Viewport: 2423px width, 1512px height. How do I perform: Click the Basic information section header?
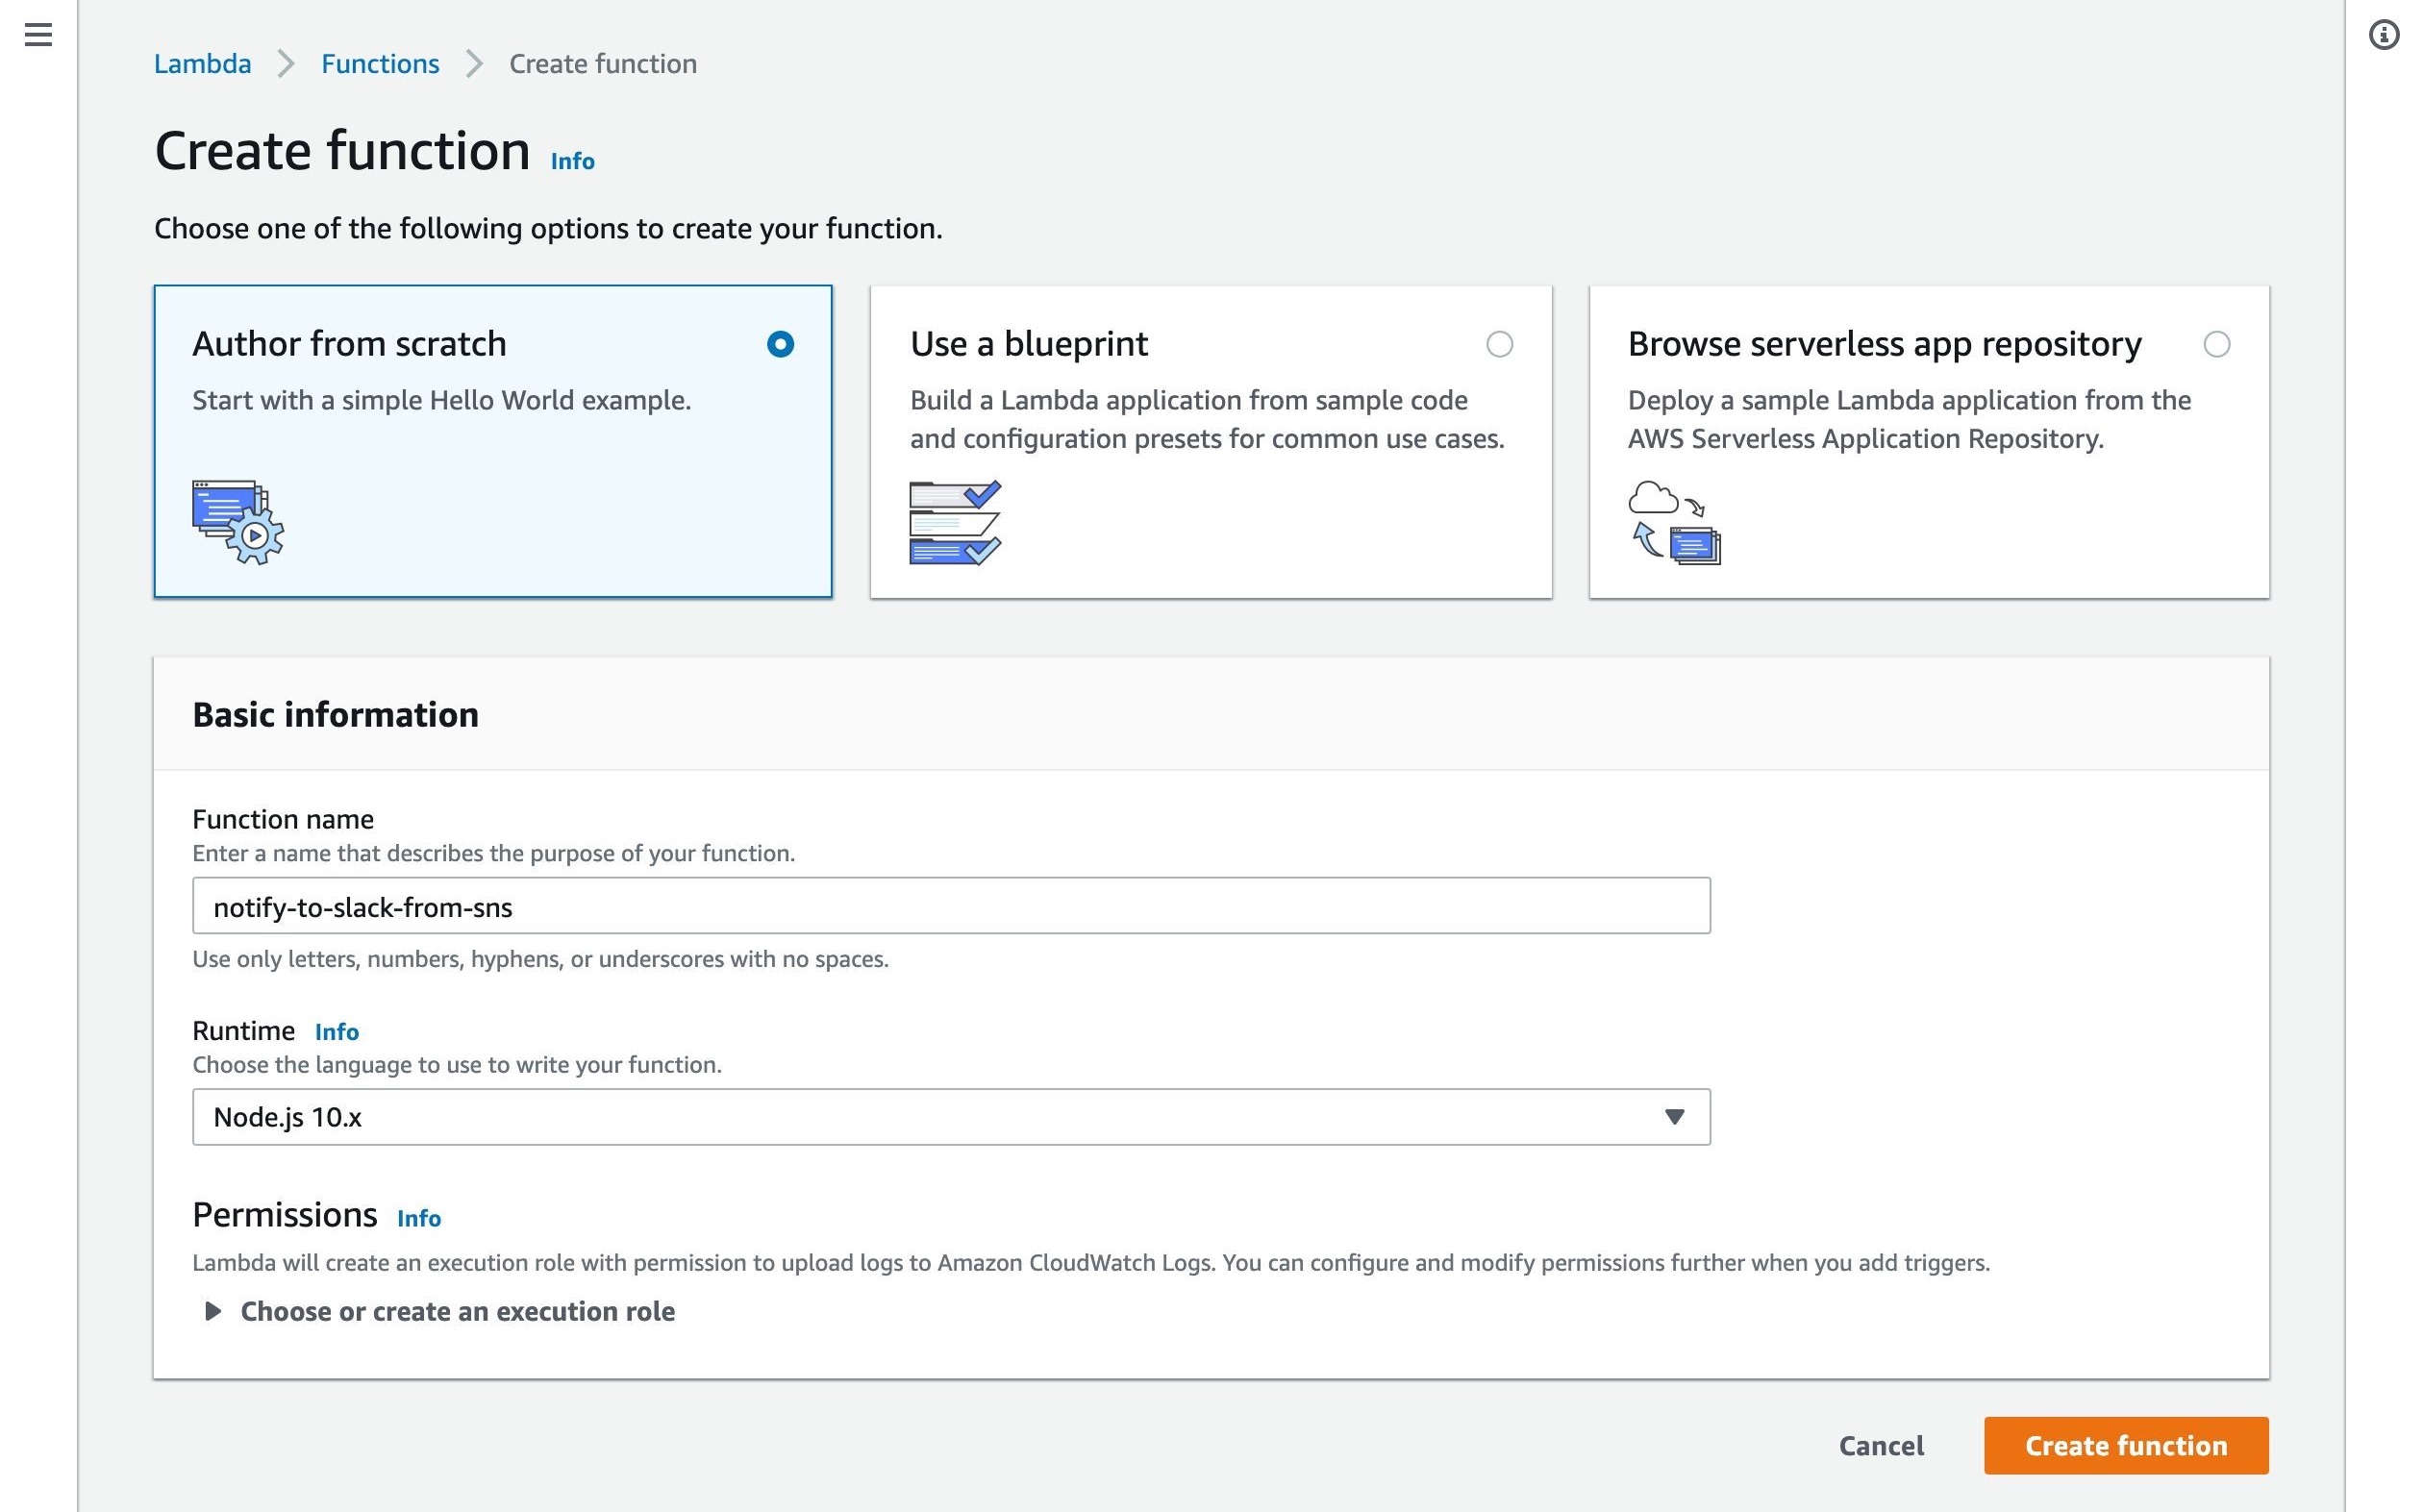pyautogui.click(x=335, y=714)
